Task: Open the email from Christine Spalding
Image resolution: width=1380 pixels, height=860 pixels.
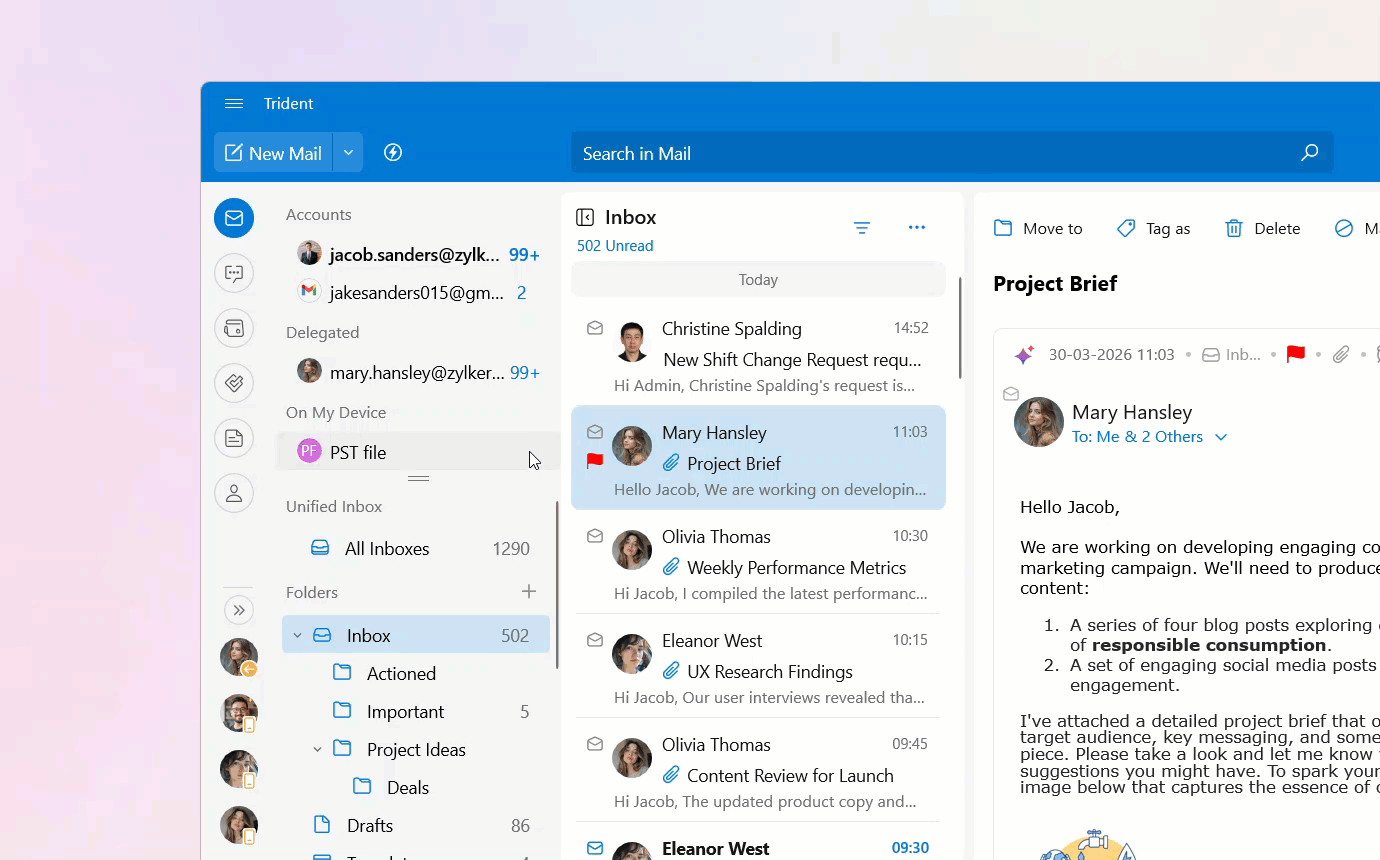Action: (758, 353)
